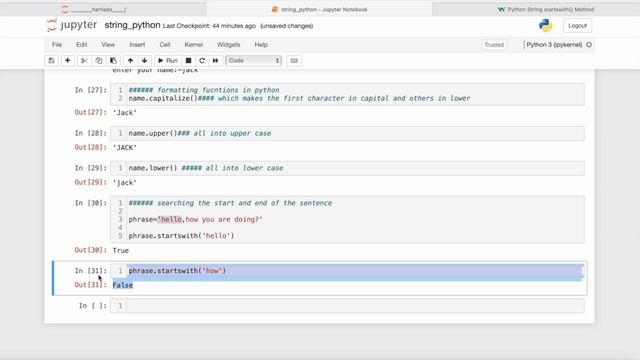
Task: Move selected cell down arrow
Action: coord(144,60)
